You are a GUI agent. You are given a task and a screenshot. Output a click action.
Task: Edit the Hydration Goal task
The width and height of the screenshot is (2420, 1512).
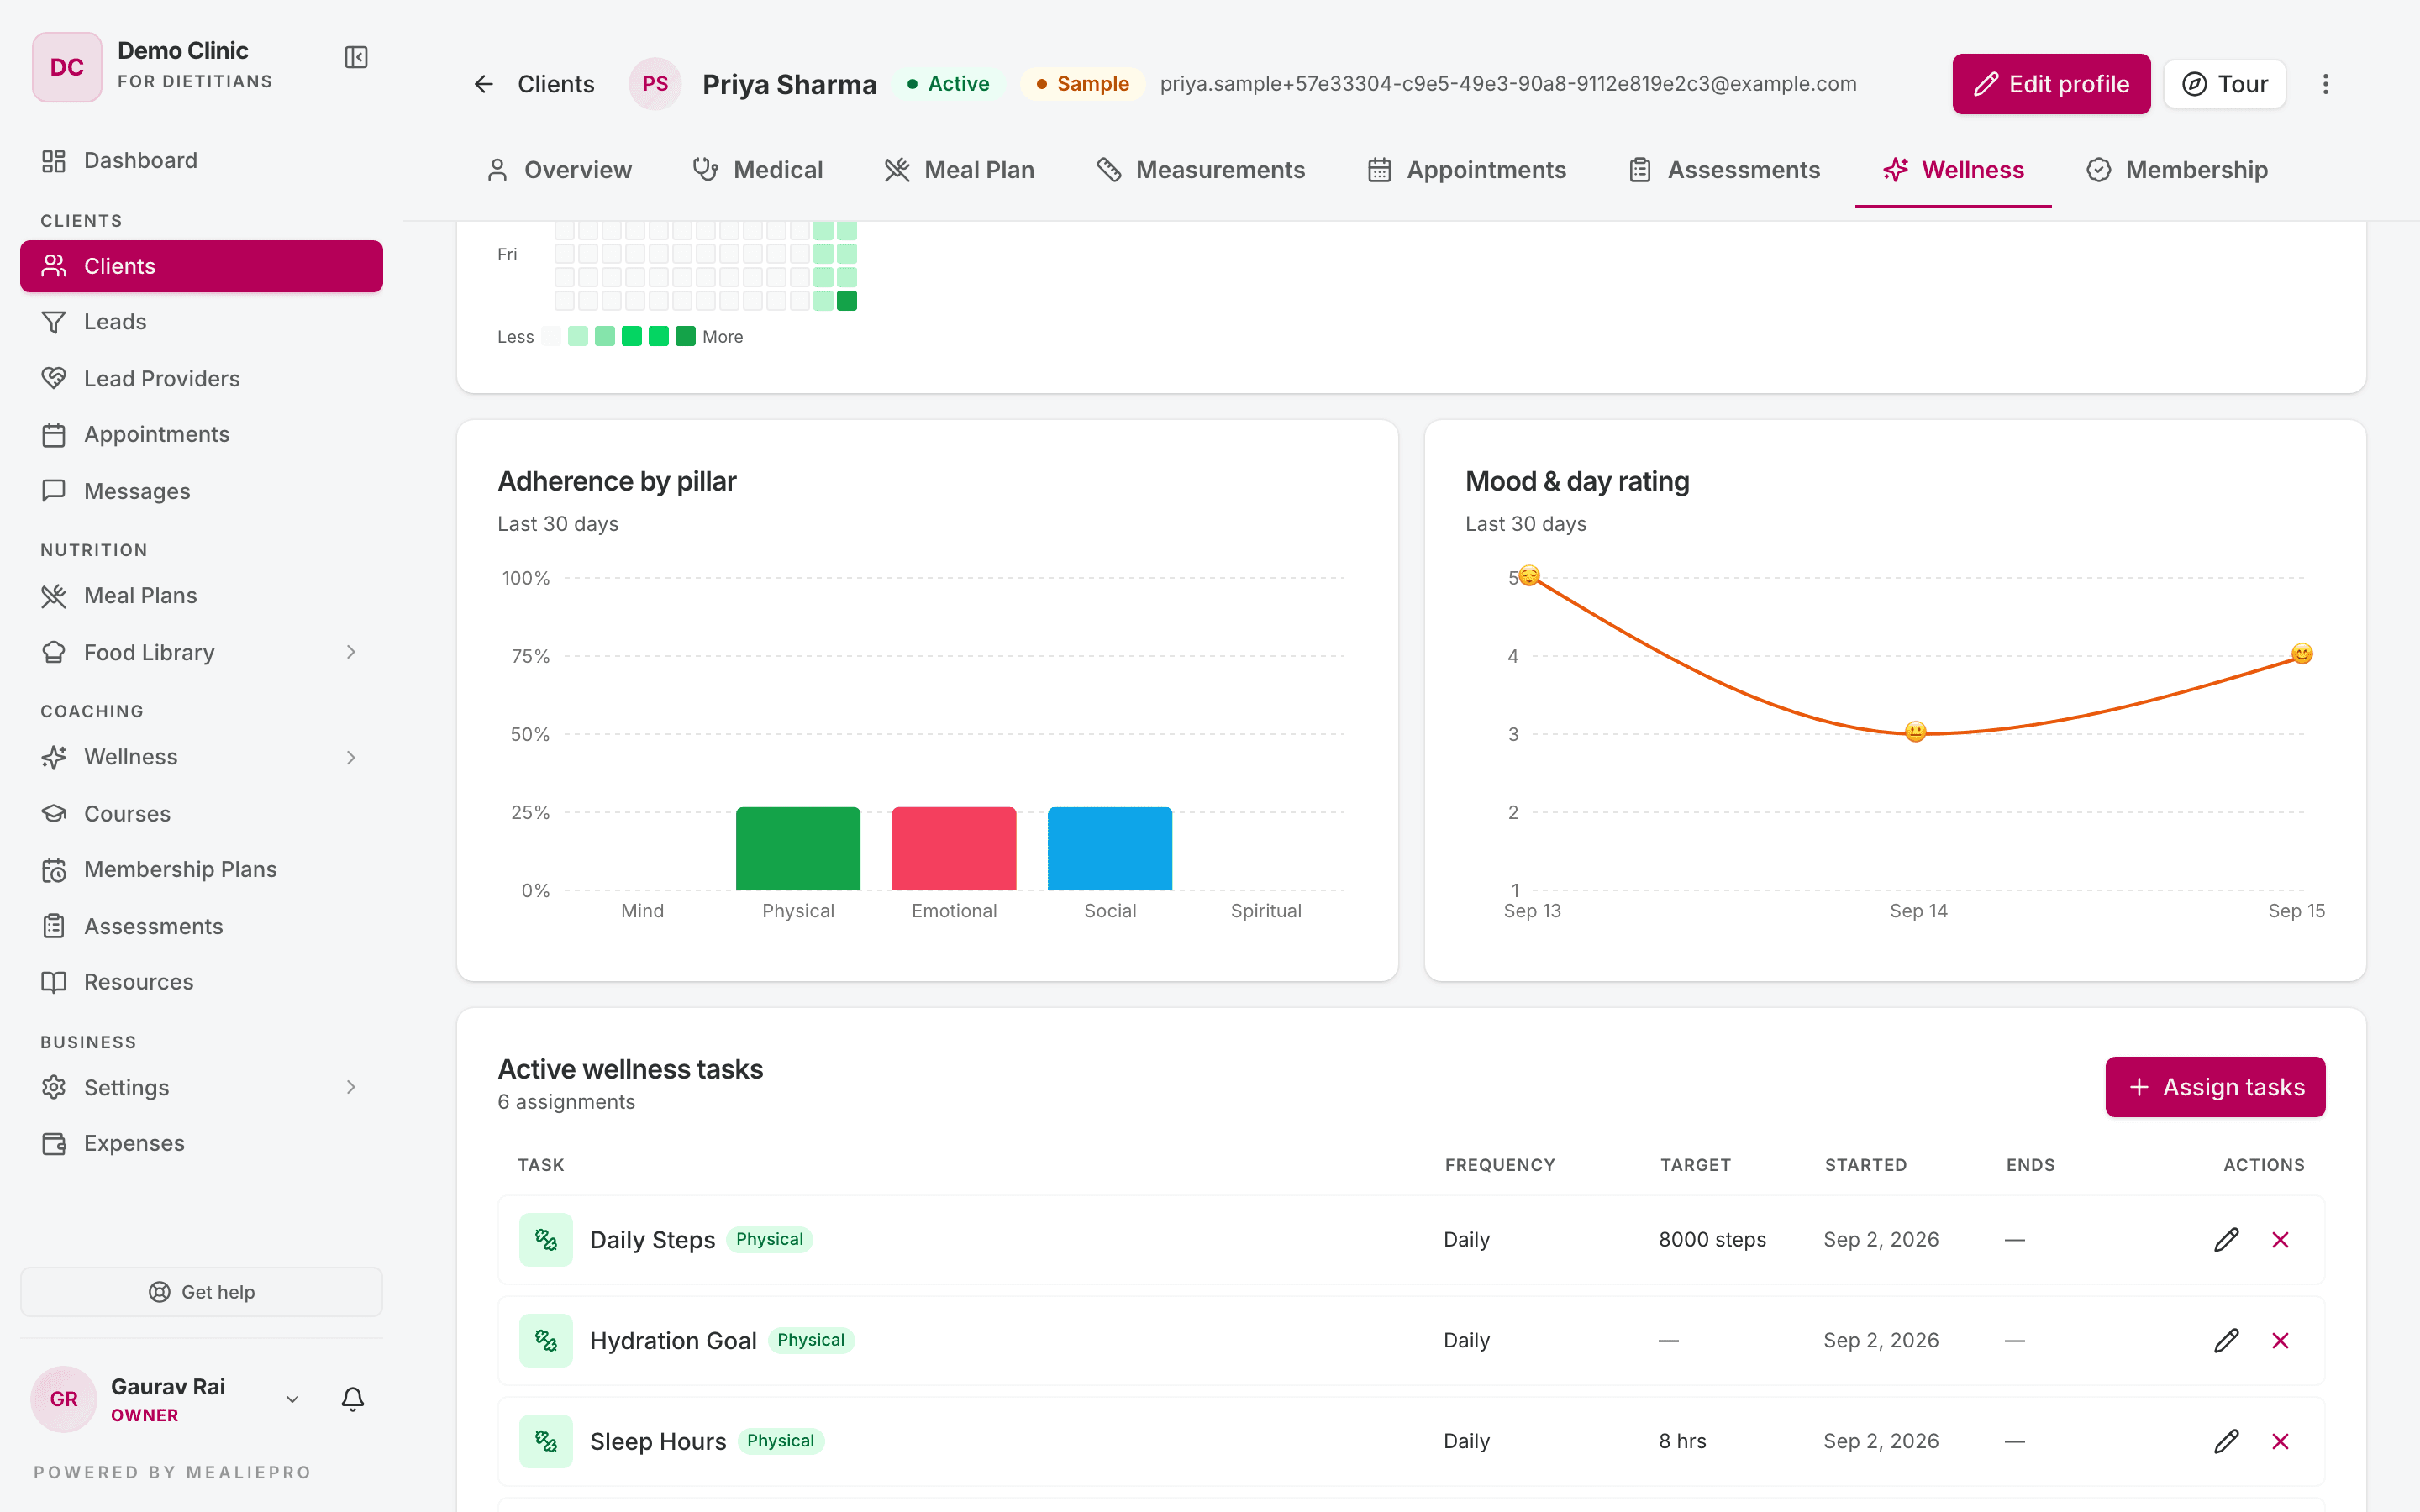(x=2226, y=1341)
